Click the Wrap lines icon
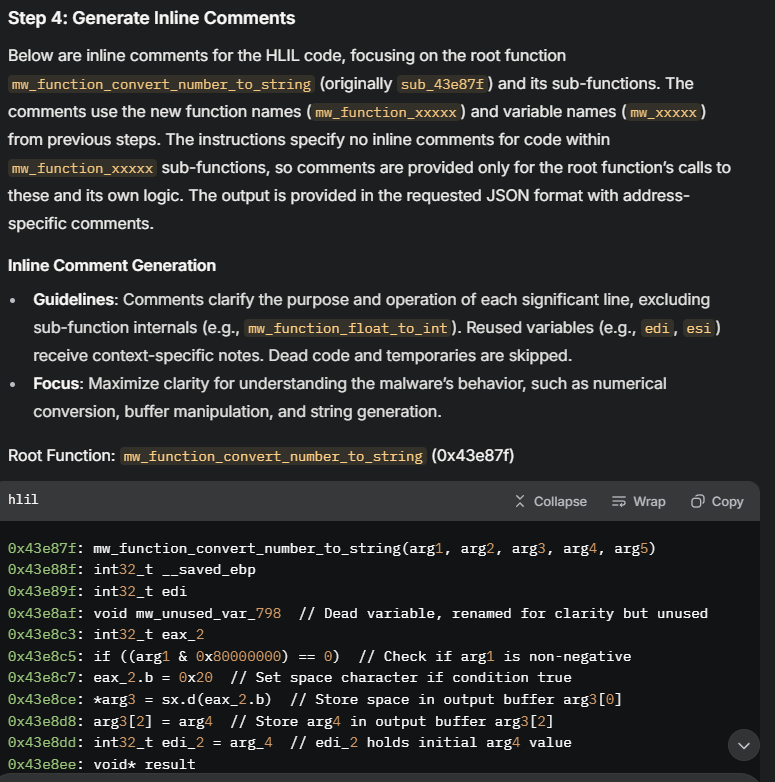Screen dimensions: 775x782 619,501
